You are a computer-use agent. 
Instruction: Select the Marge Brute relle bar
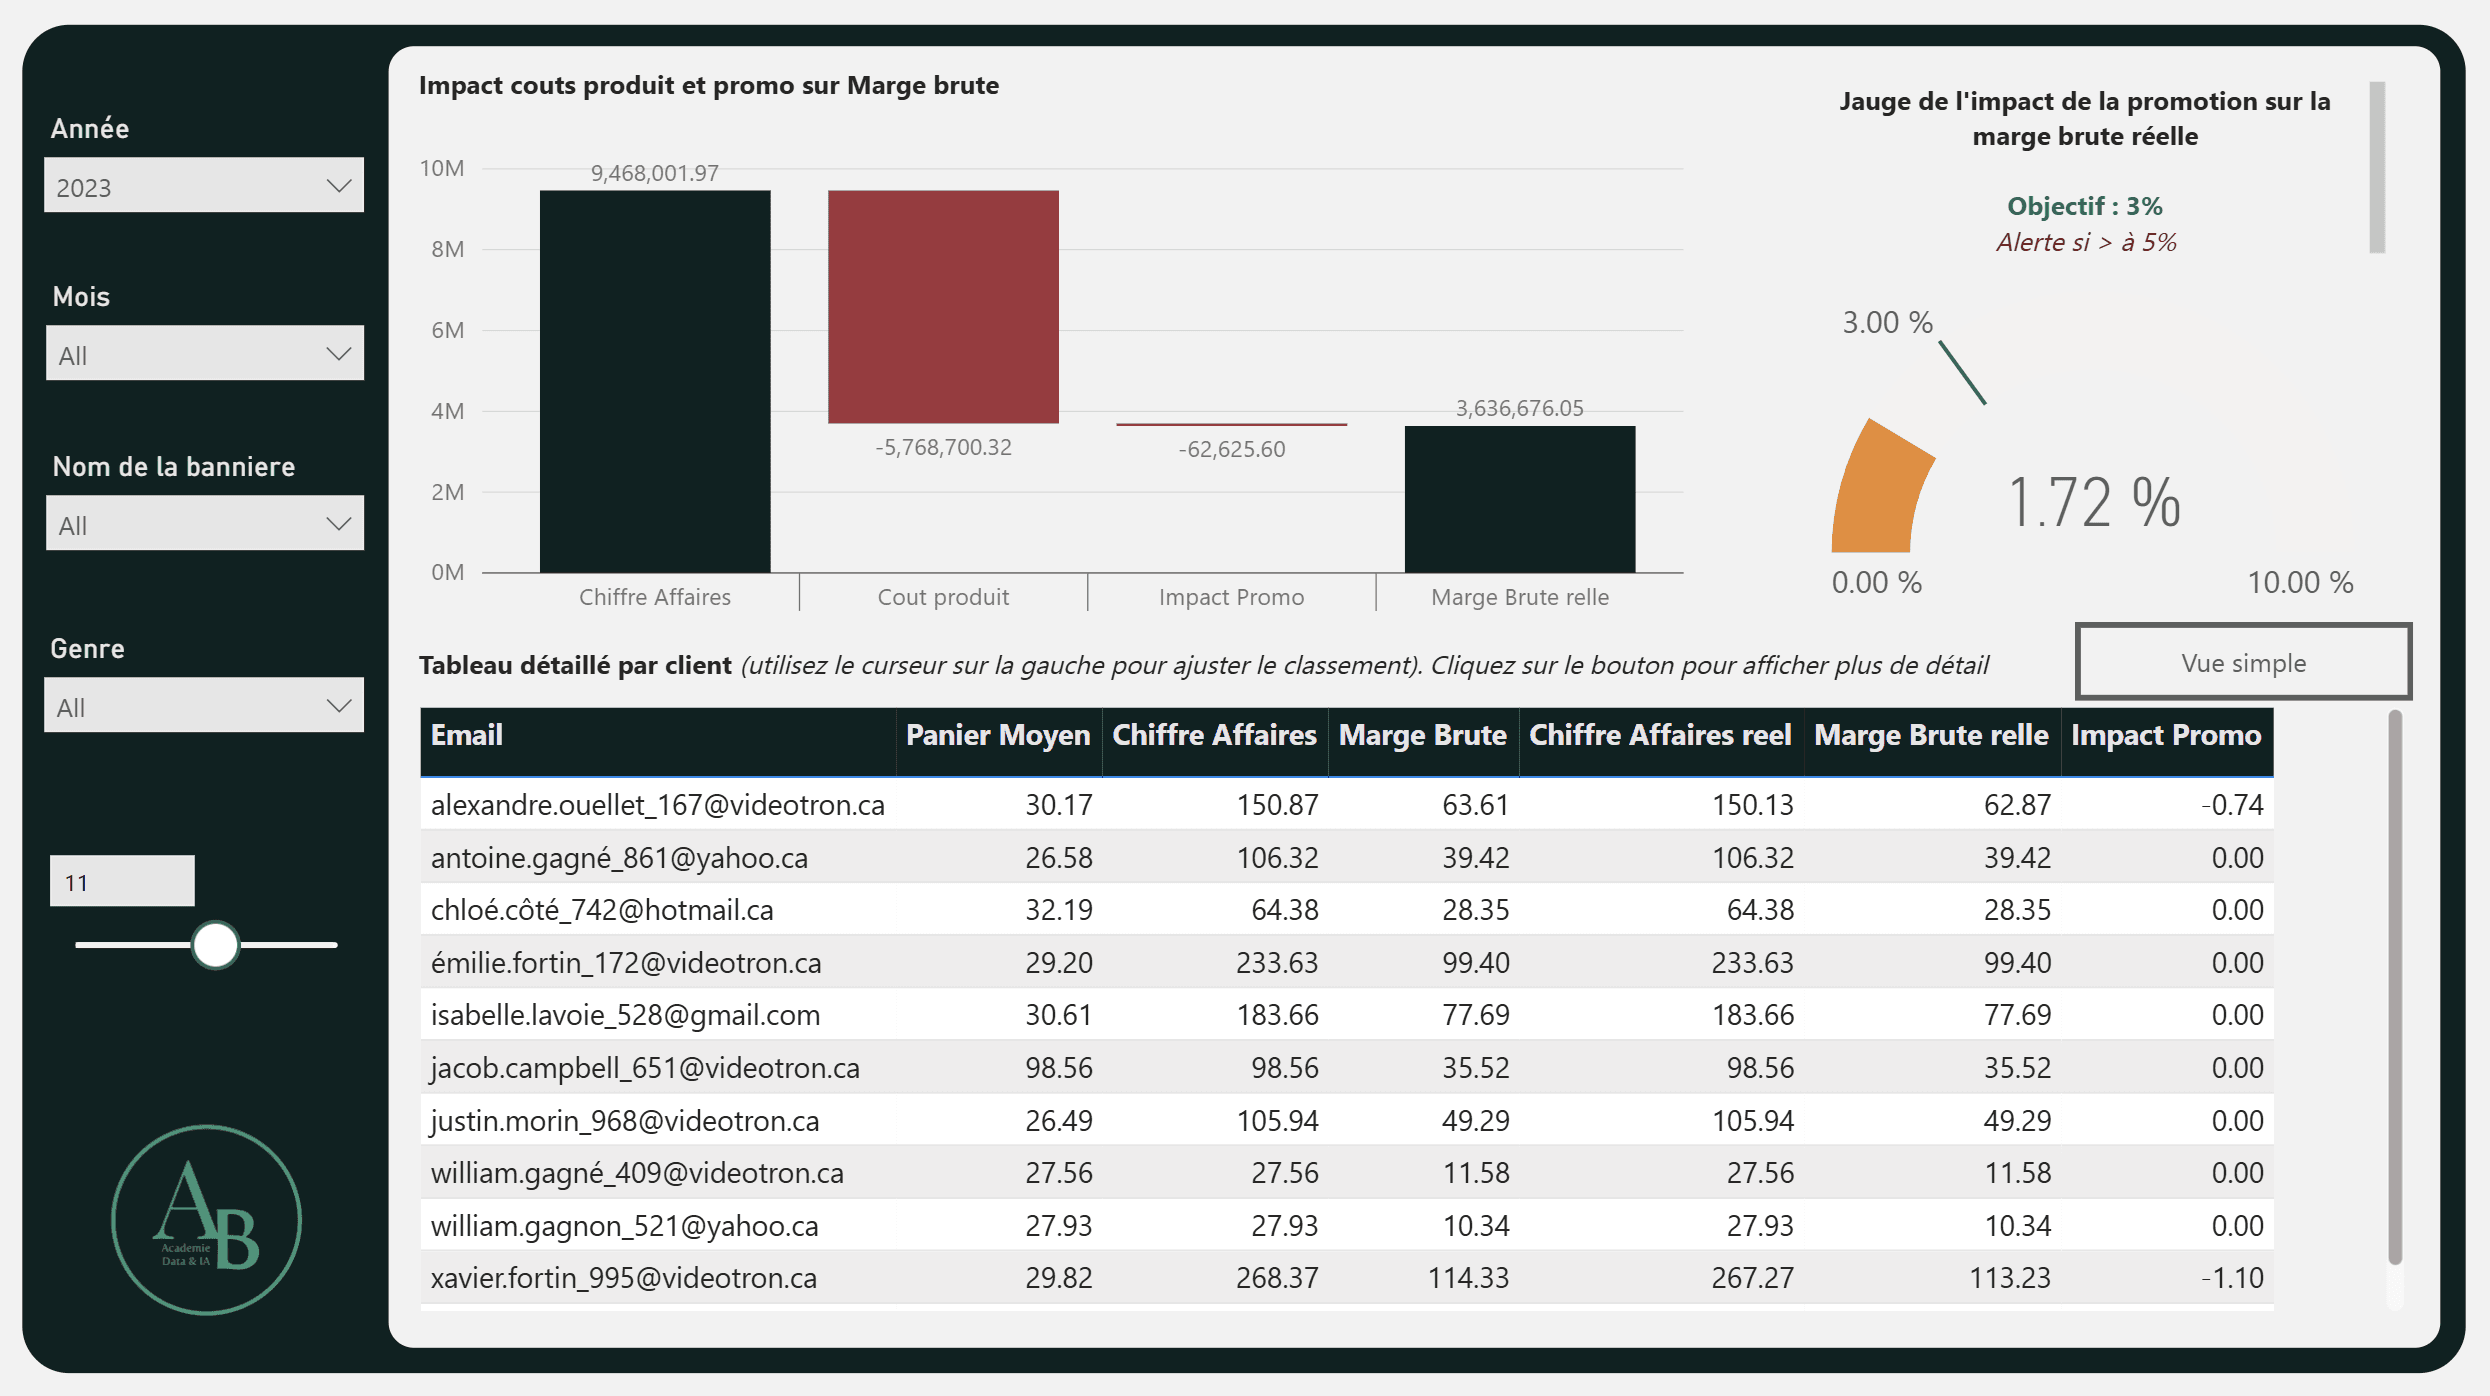[x=1519, y=498]
